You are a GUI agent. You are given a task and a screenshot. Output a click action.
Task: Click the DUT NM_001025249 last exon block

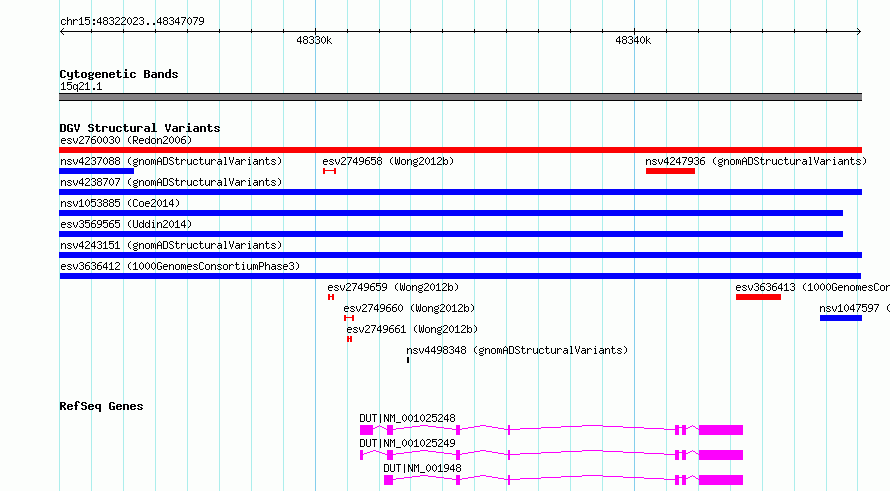click(721, 455)
